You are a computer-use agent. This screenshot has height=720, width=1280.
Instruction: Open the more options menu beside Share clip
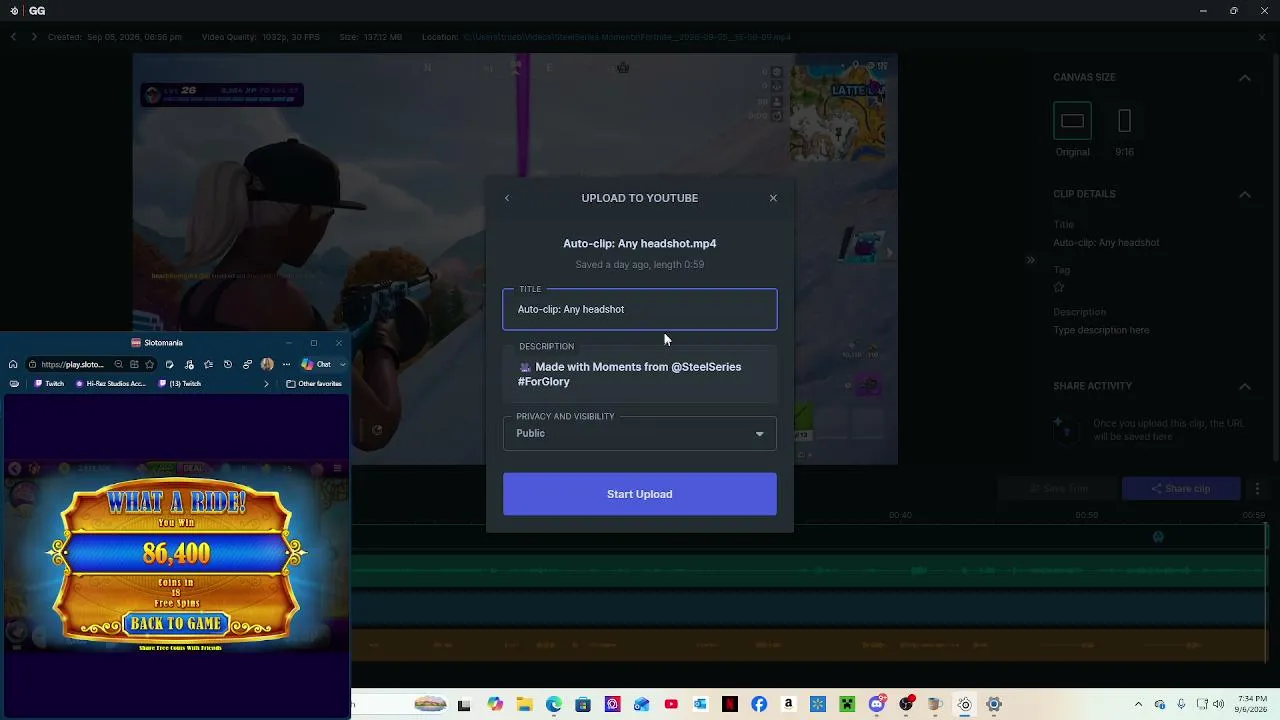1257,488
